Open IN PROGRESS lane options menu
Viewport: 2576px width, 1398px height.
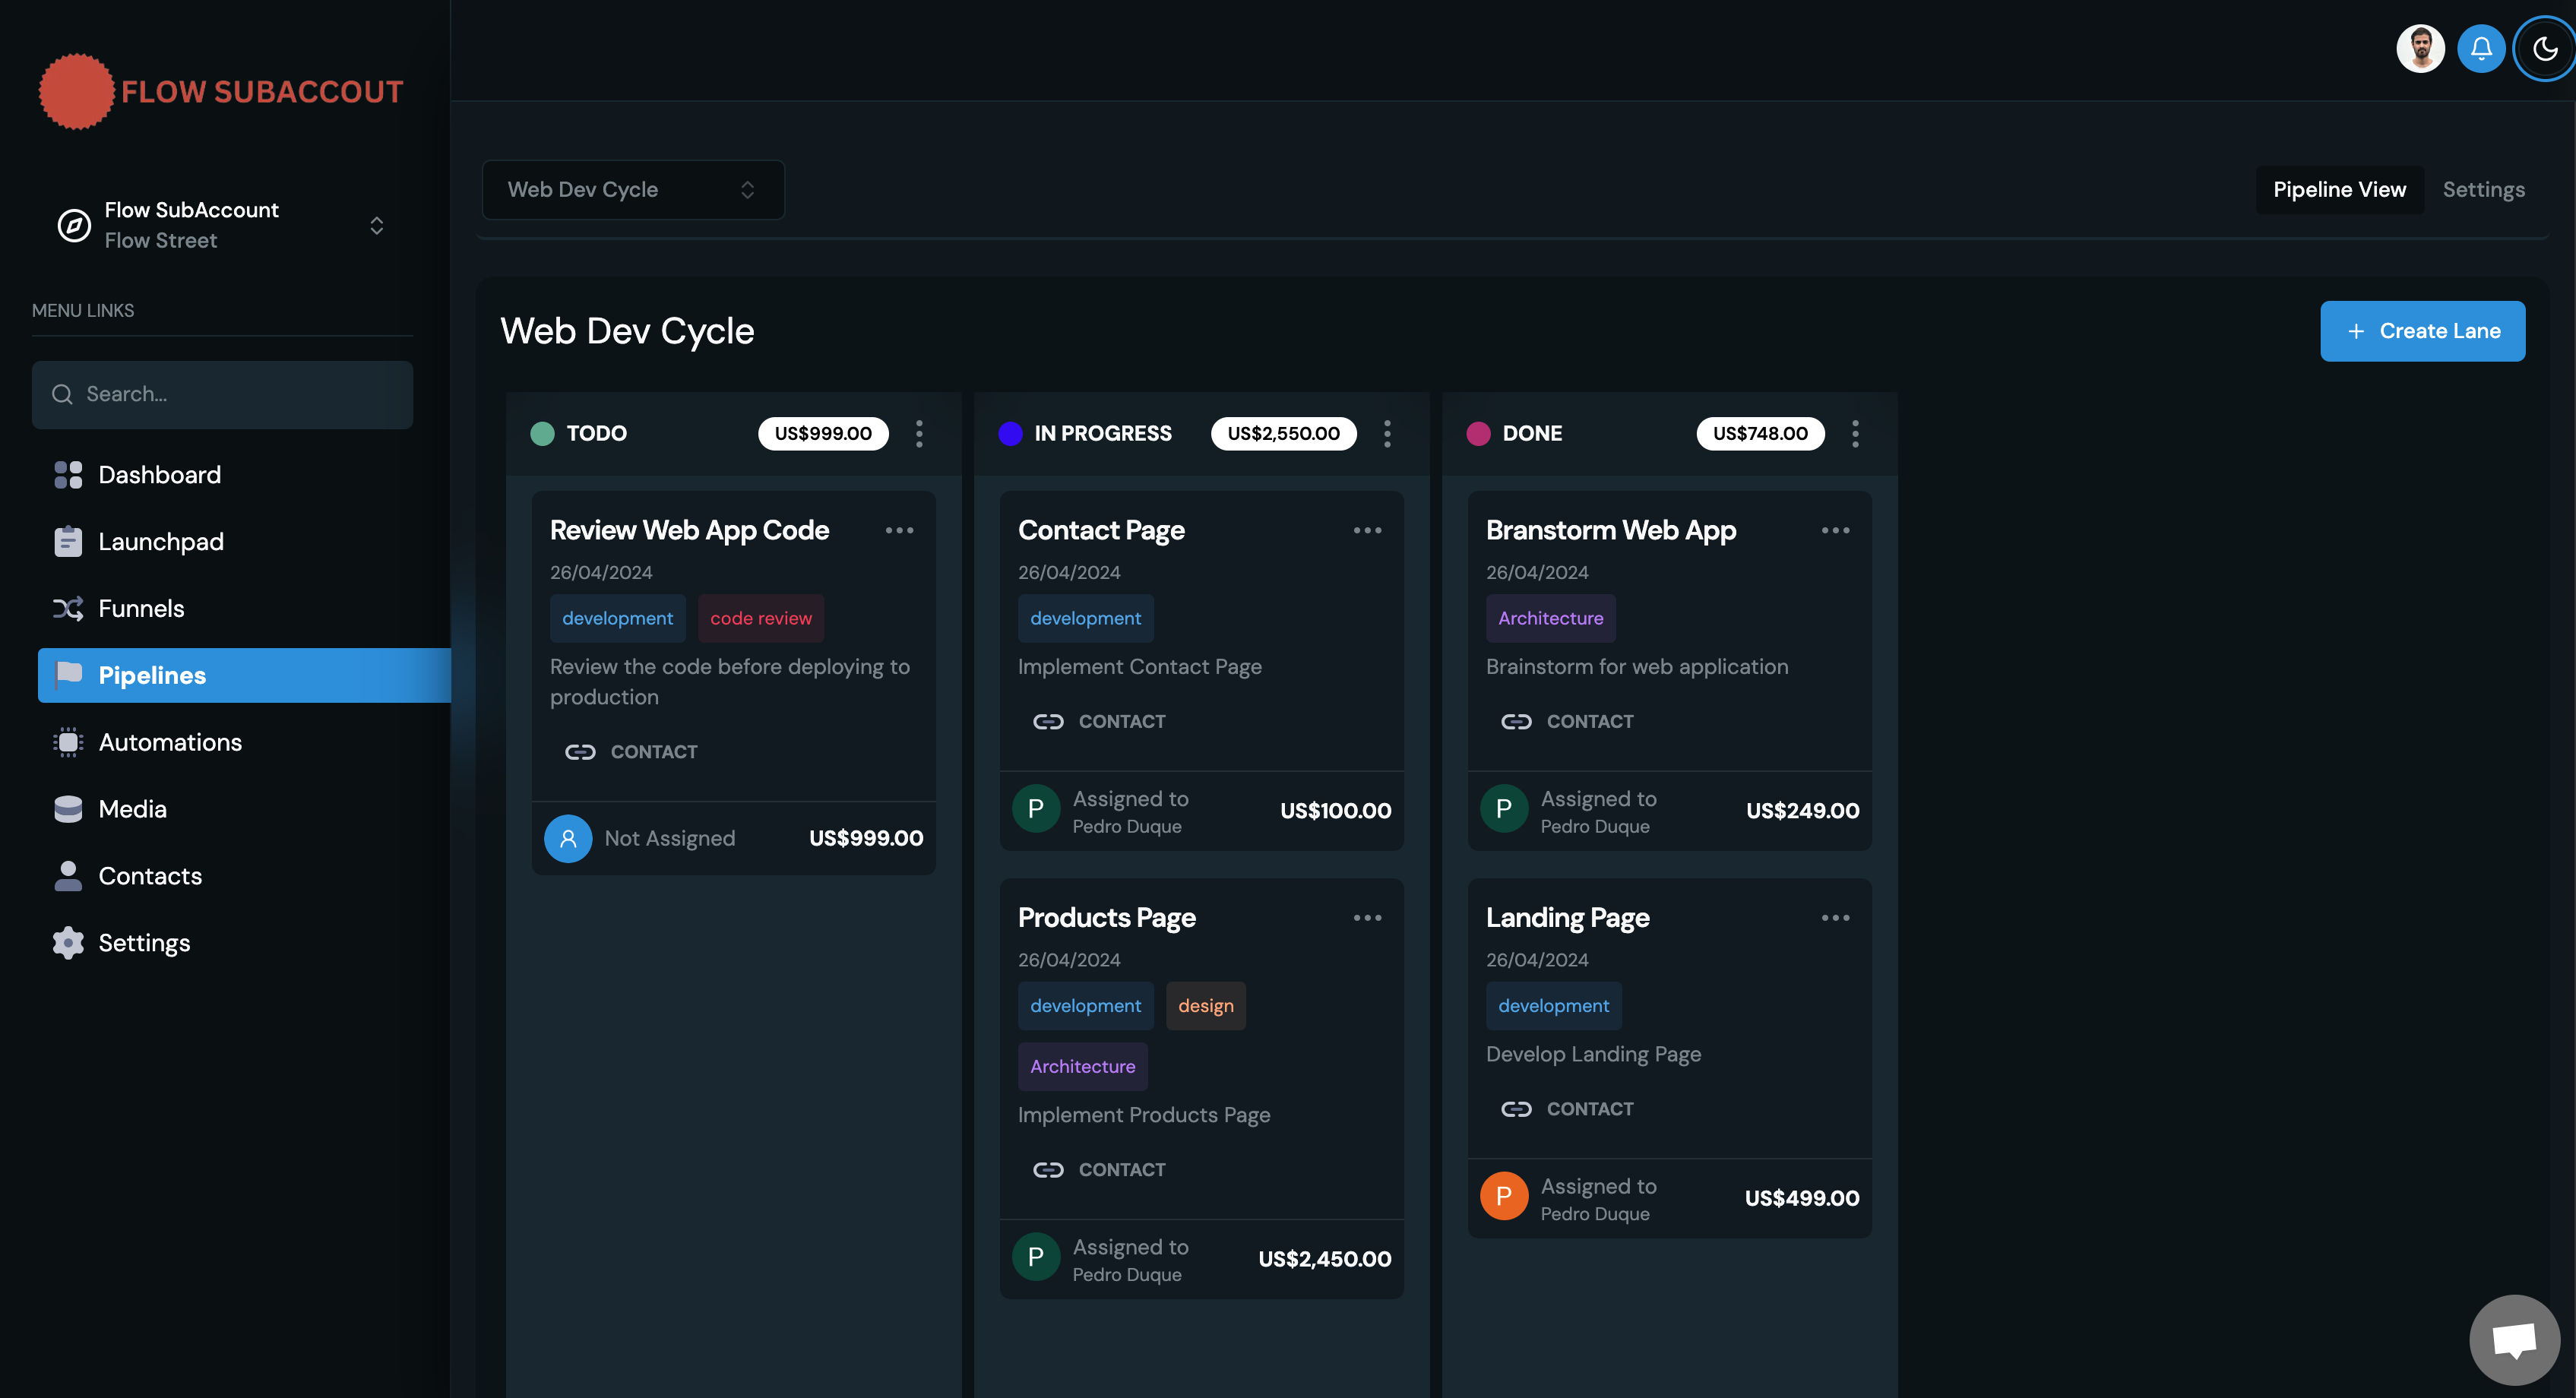[1387, 433]
